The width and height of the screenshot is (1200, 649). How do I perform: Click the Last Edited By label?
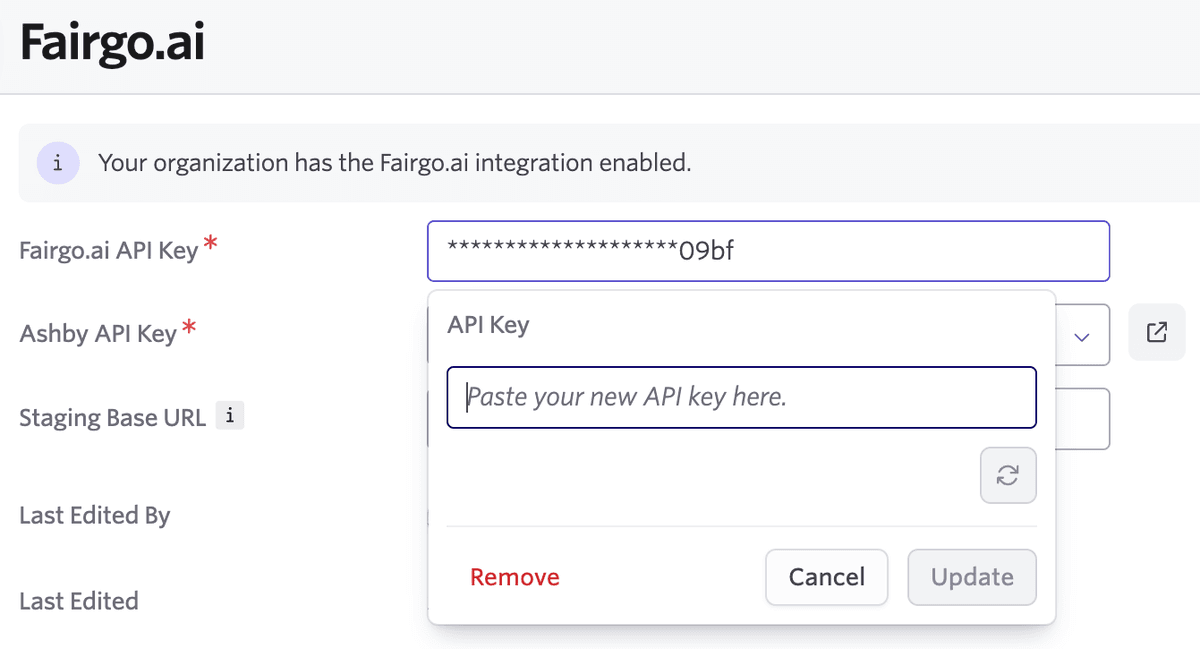[94, 515]
